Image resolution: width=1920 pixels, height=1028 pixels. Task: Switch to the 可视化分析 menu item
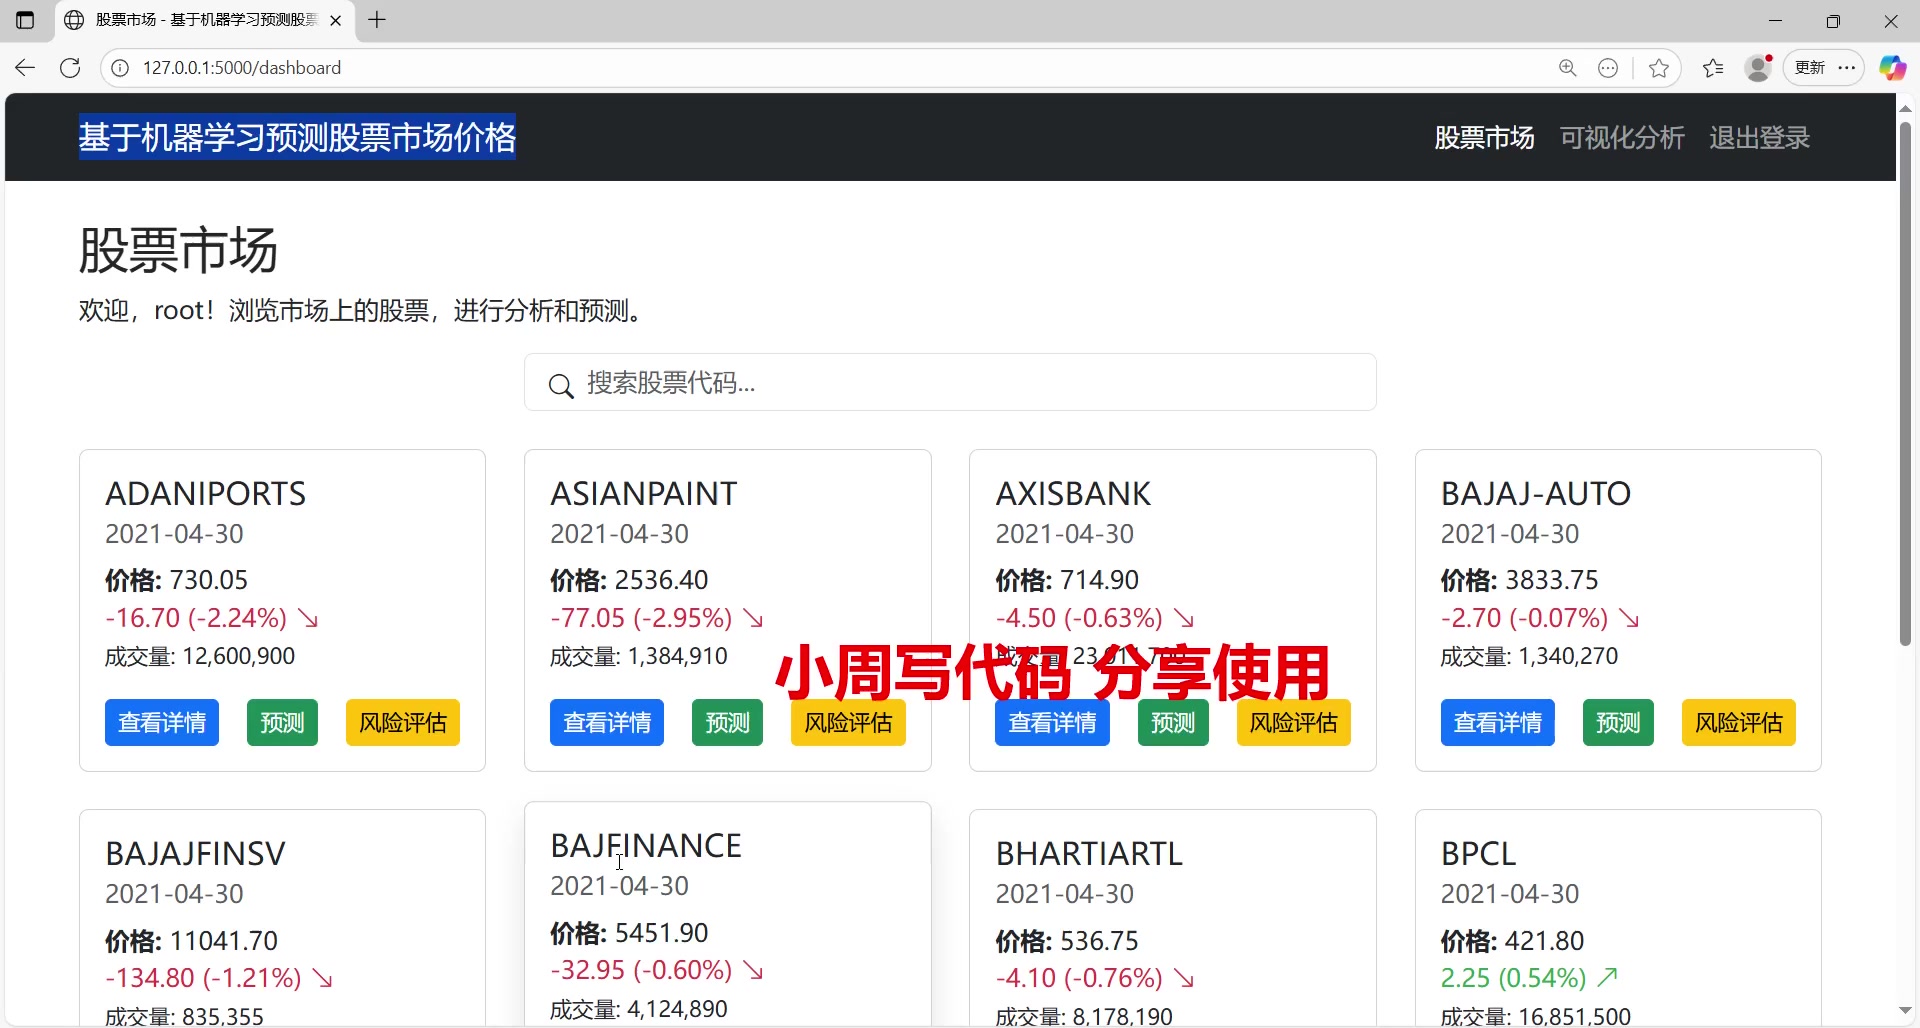click(x=1622, y=137)
